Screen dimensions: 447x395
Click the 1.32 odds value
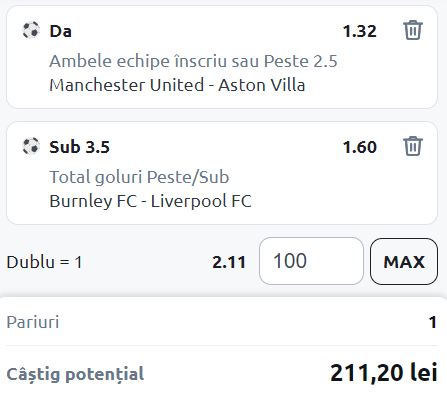coord(360,31)
